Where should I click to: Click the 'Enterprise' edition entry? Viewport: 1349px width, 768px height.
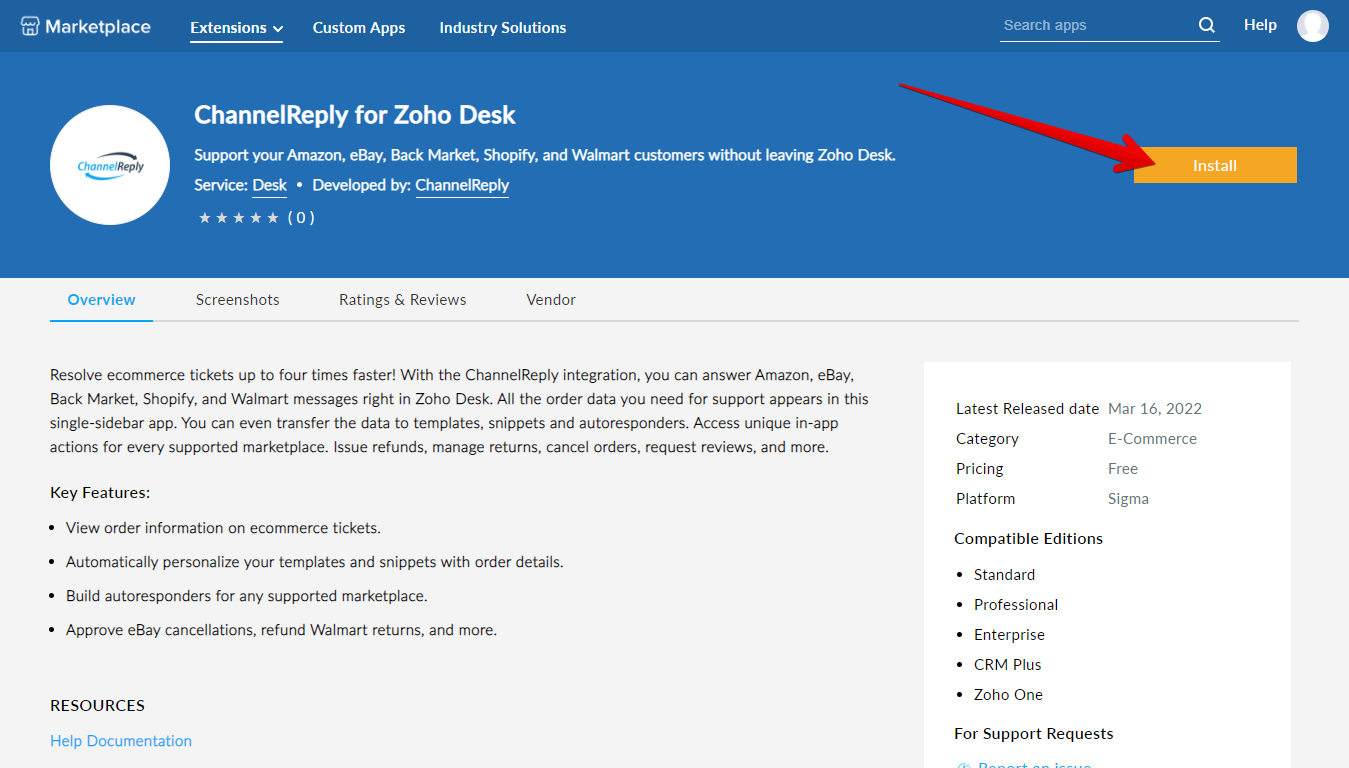point(1010,635)
